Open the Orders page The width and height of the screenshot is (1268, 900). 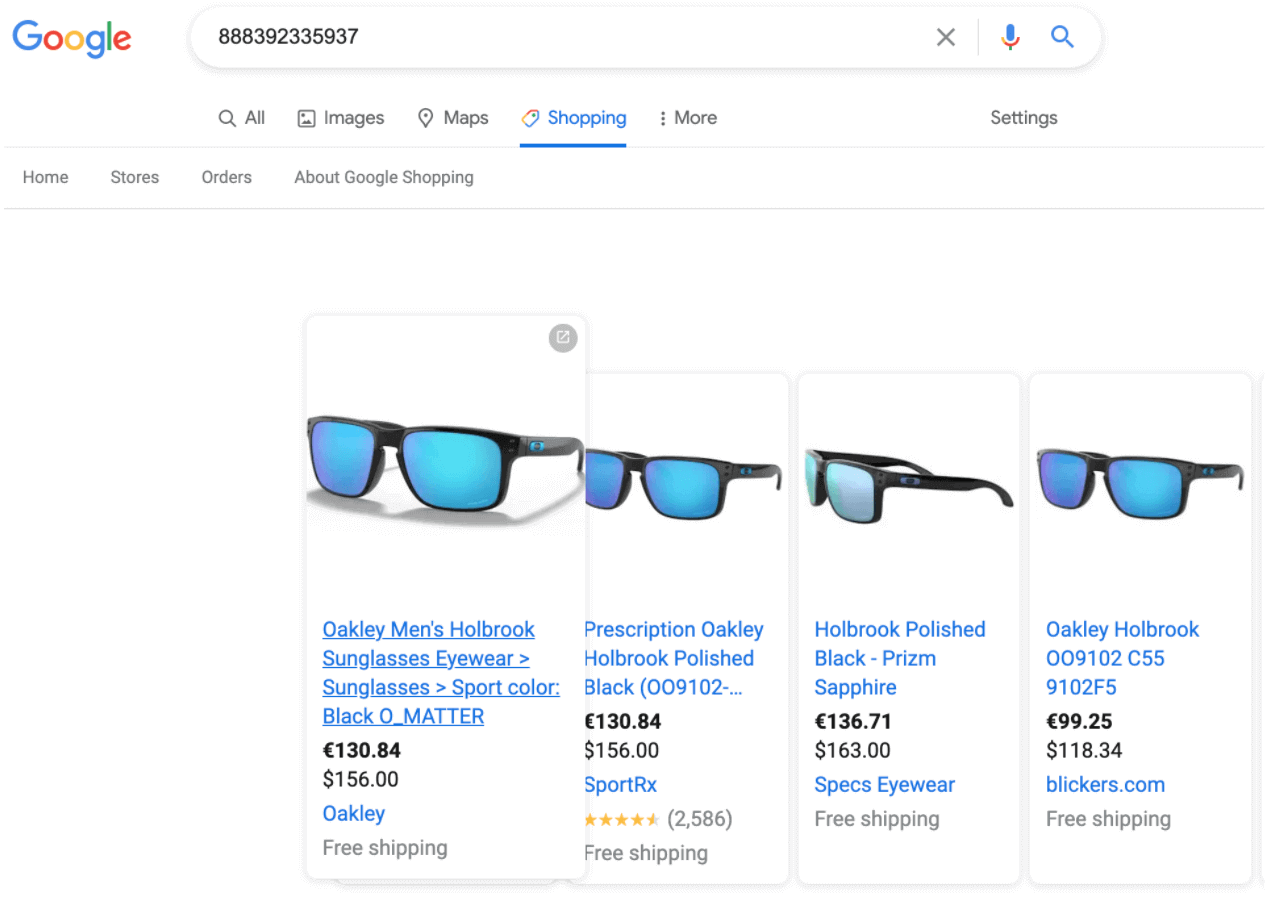[x=226, y=177]
